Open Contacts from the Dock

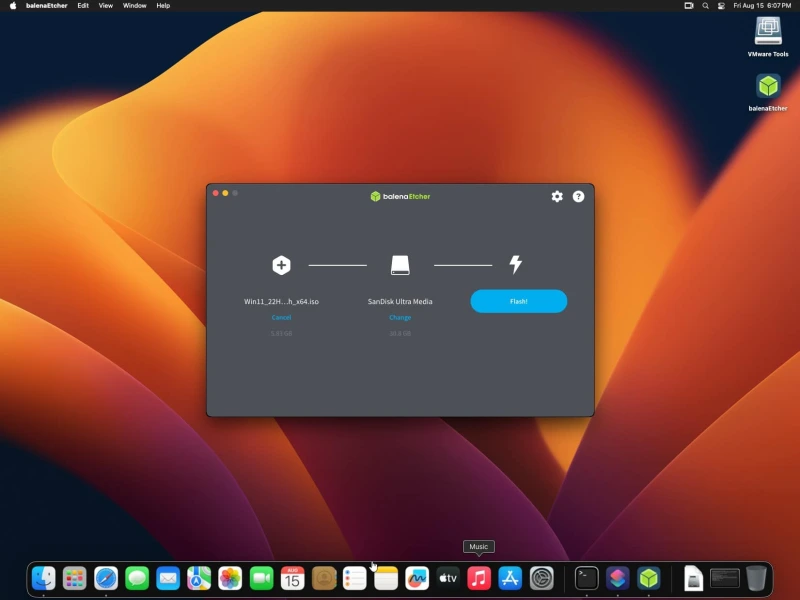323,579
